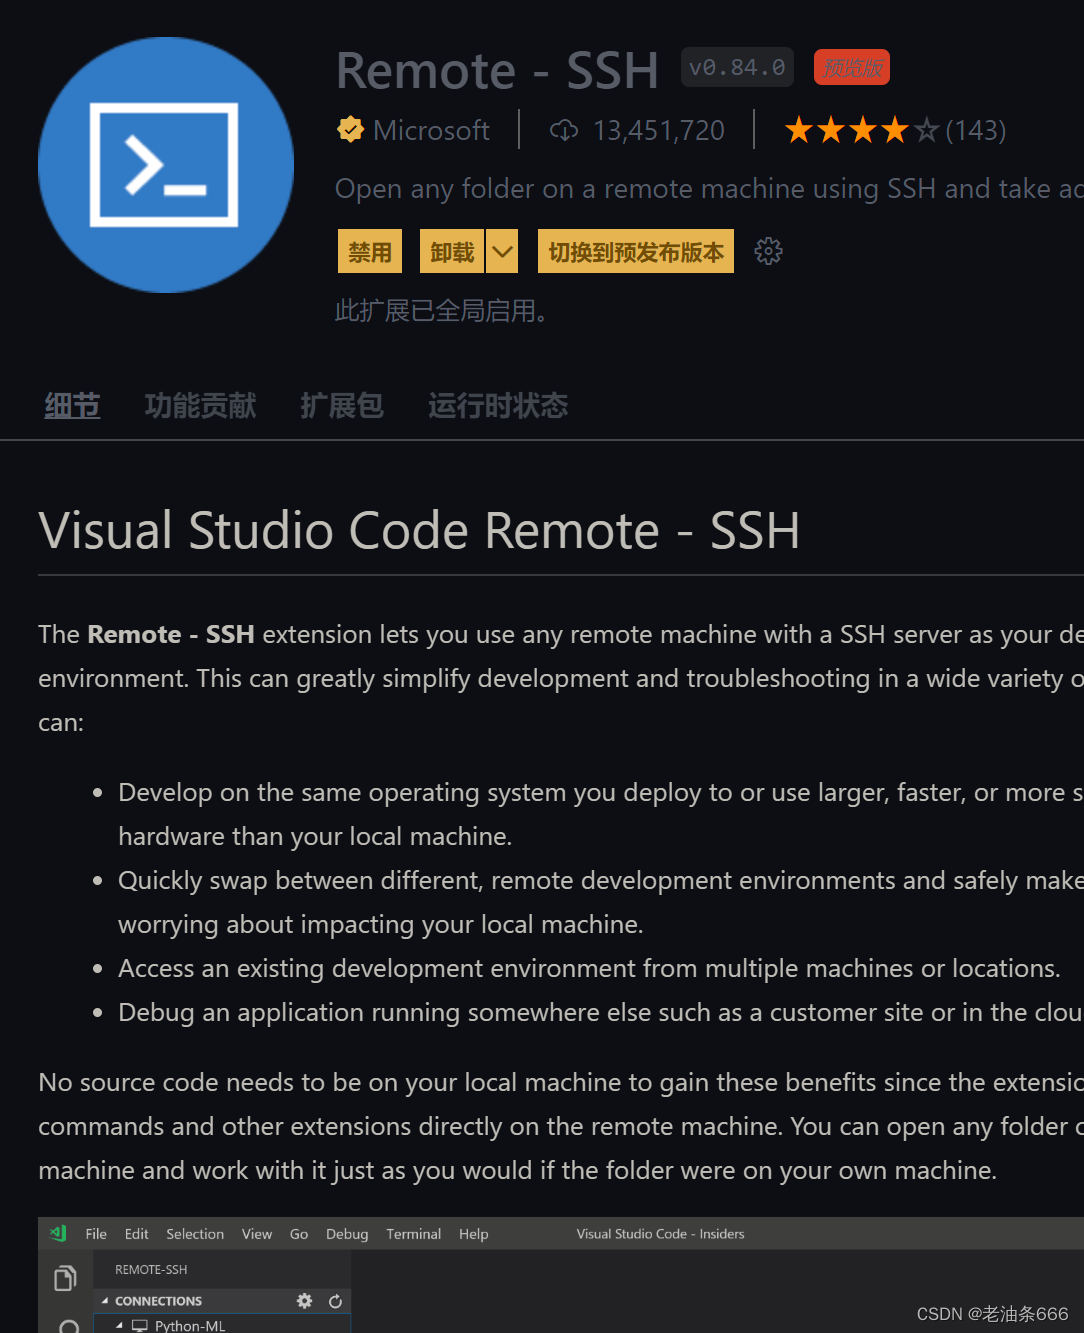Expand the Python-ML connection entry
This screenshot has height=1333, width=1084.
pyautogui.click(x=119, y=1325)
